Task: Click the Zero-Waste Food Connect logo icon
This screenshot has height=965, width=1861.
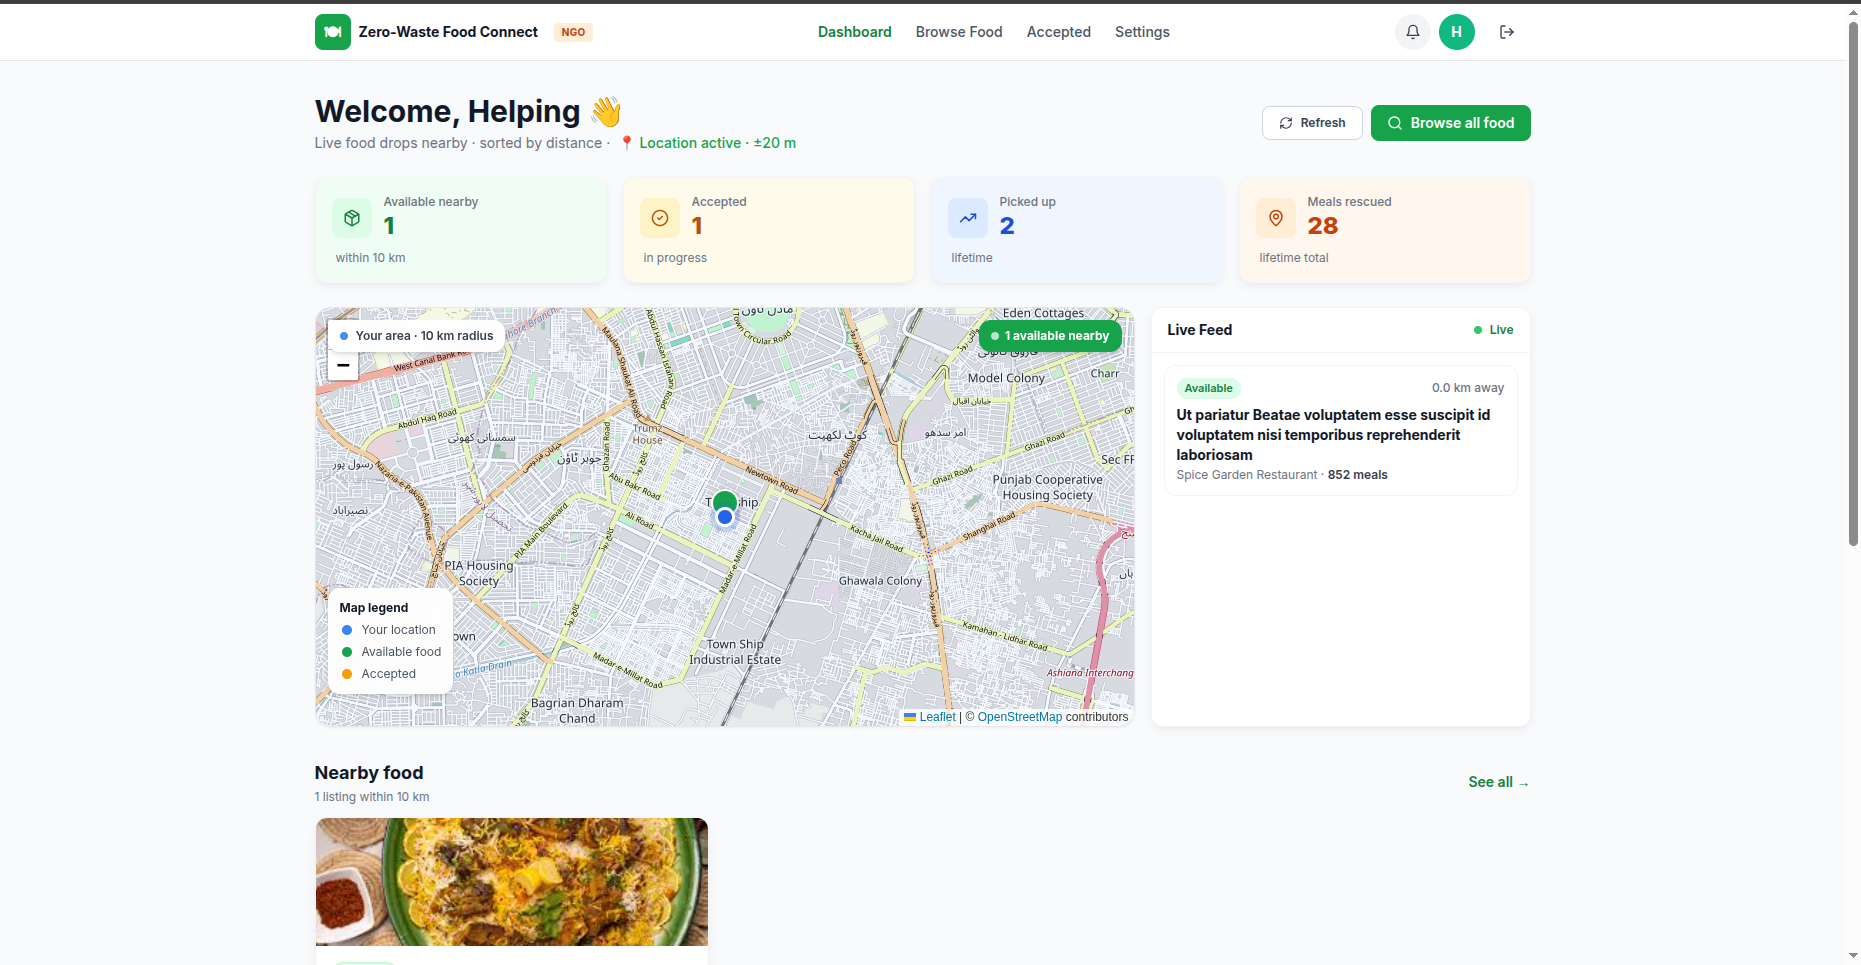Action: tap(332, 32)
